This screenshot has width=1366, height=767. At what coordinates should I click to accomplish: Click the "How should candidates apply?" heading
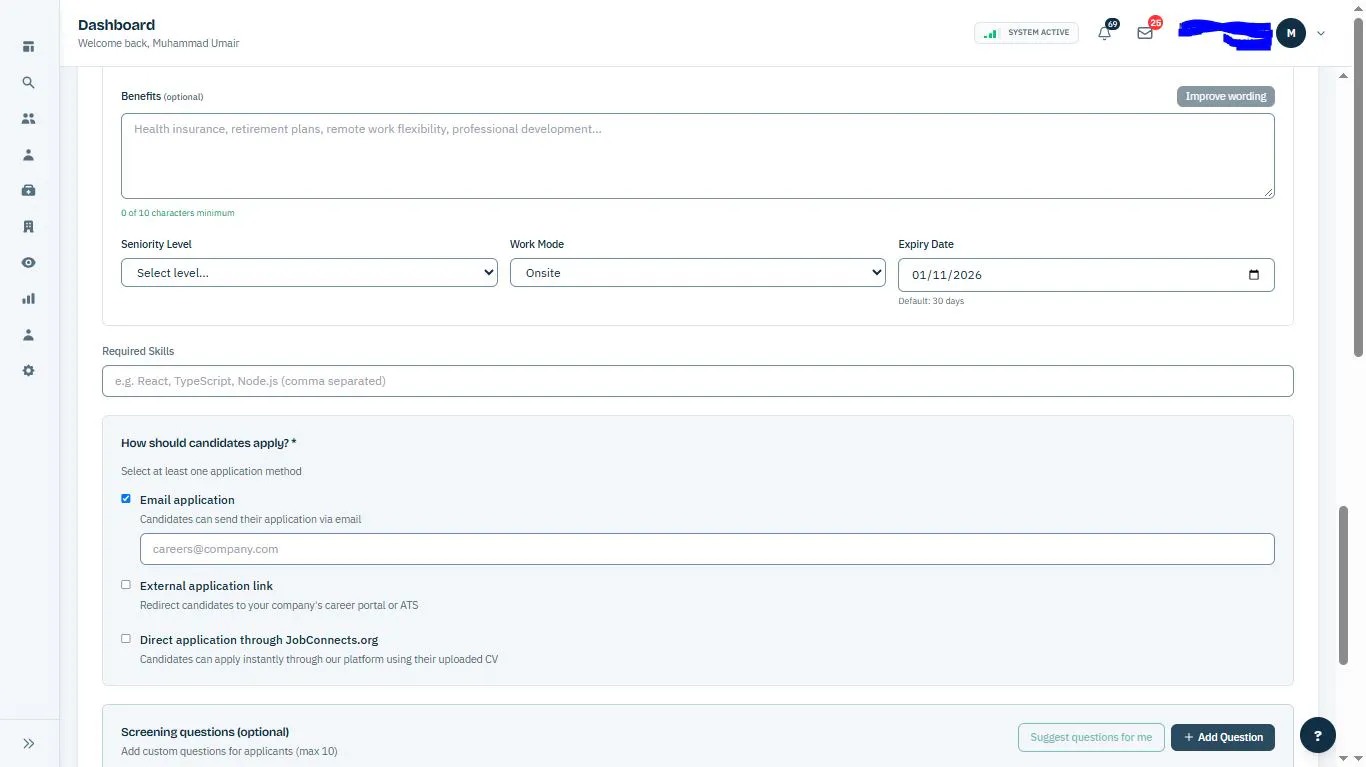point(209,443)
